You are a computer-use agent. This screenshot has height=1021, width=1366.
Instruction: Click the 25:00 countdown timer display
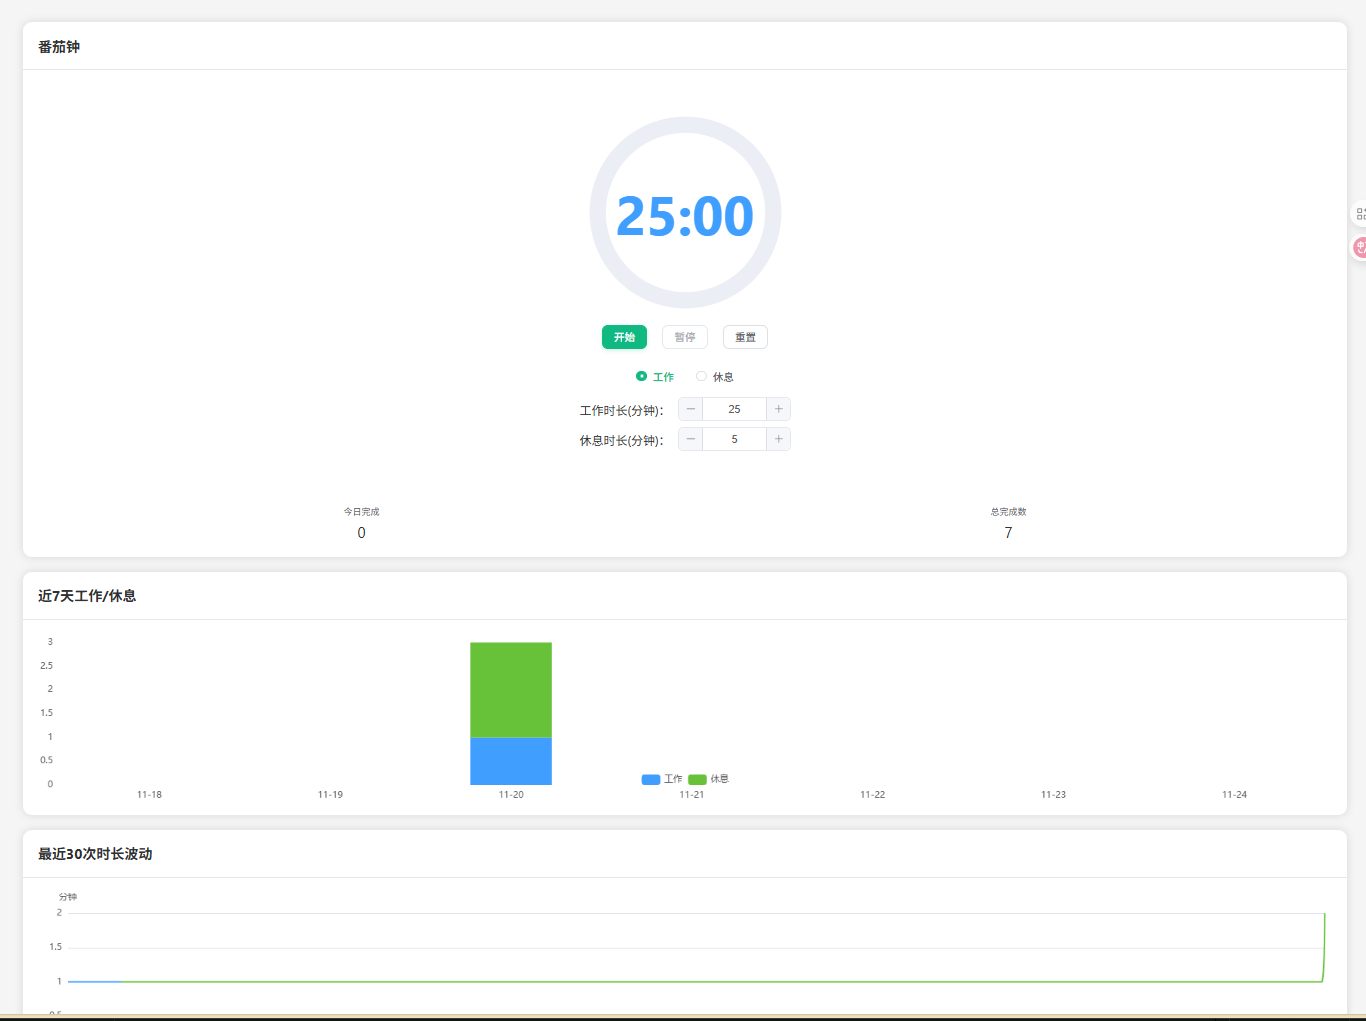pos(685,216)
